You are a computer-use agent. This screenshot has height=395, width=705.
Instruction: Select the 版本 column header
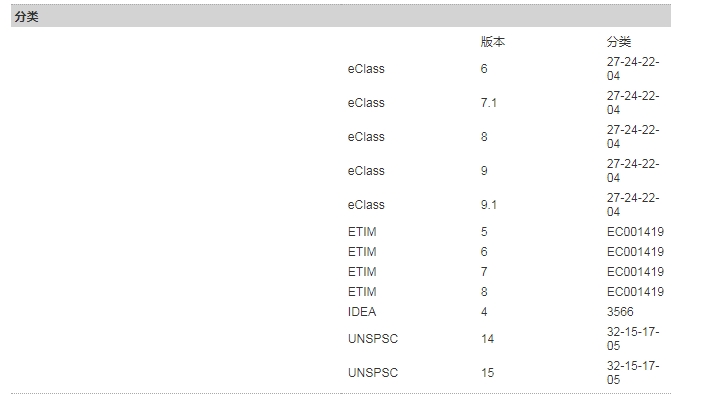(x=493, y=42)
